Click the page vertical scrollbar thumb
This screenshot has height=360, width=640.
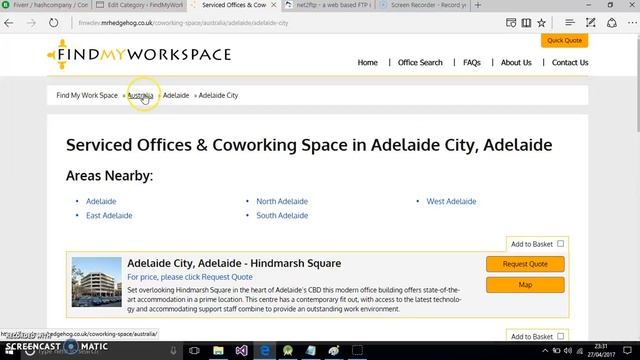(637, 85)
